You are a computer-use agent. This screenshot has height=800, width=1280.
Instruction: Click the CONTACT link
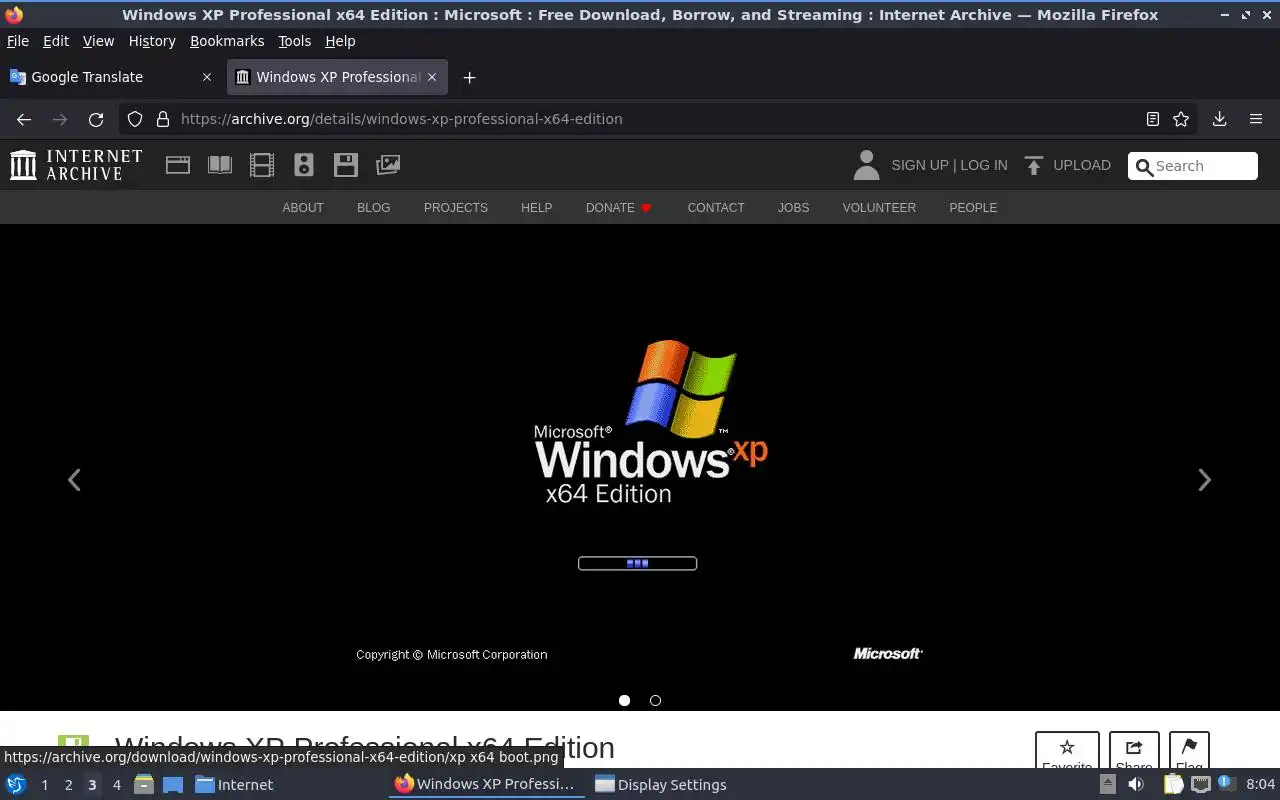tap(716, 208)
